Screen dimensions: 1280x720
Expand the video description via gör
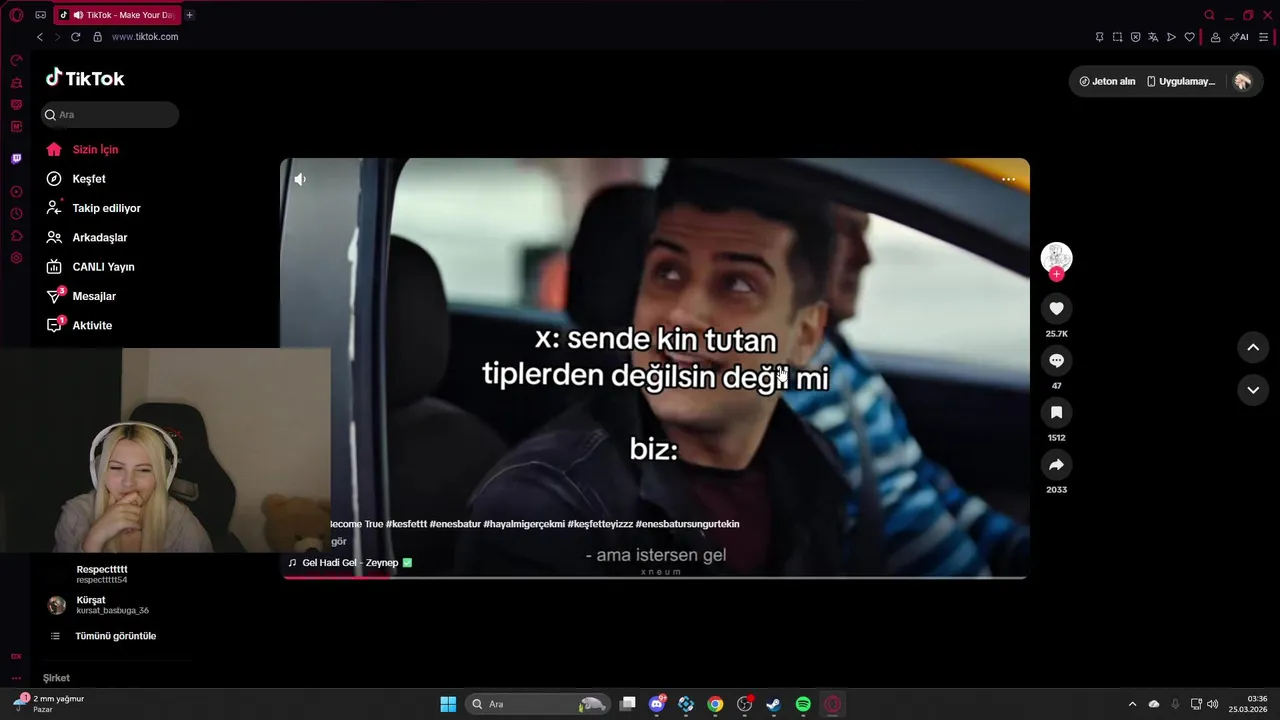click(338, 542)
